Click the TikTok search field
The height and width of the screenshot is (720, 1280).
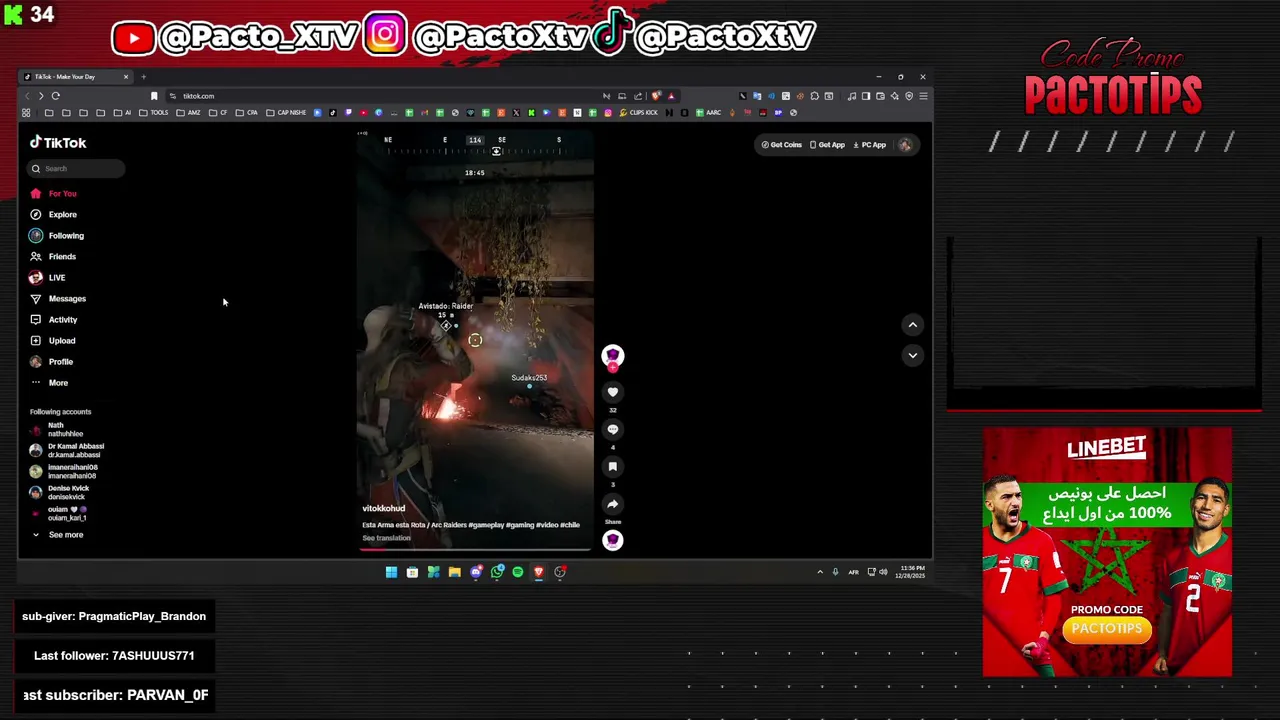pyautogui.click(x=76, y=168)
